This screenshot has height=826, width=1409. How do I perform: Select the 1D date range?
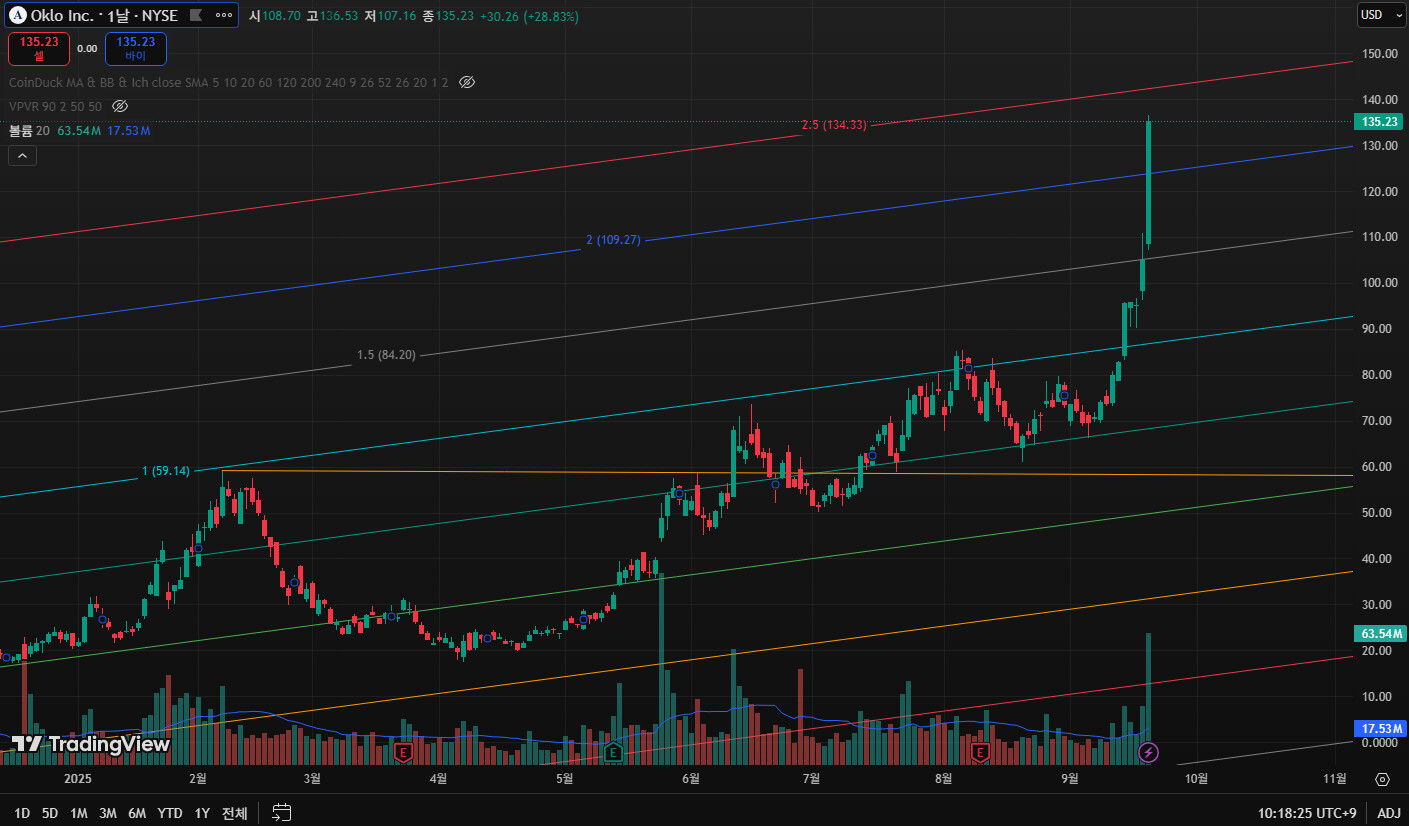tap(22, 814)
